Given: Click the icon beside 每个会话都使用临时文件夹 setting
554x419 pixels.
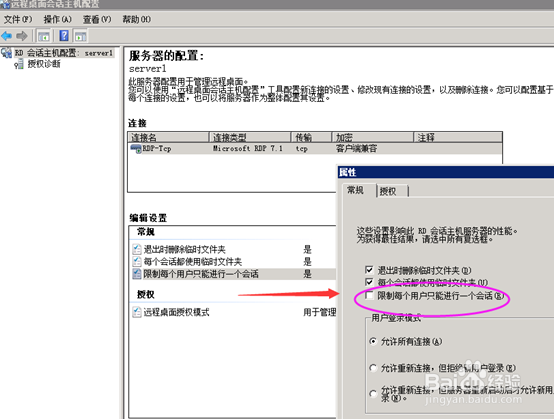Looking at the screenshot, I should pyautogui.click(x=137, y=262).
